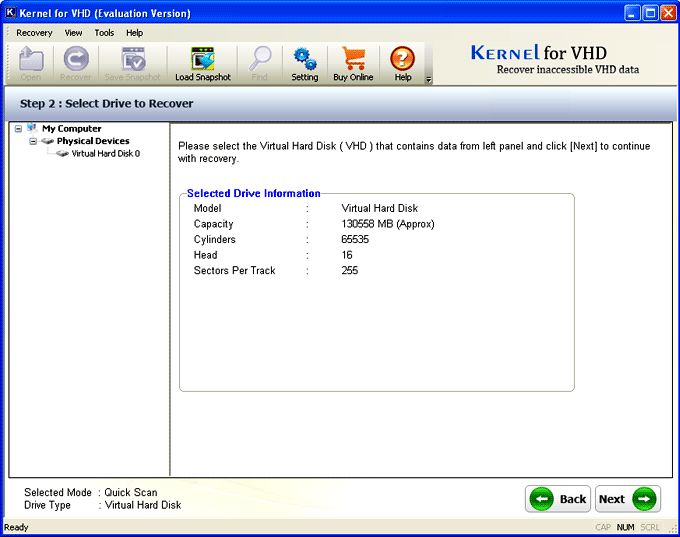The image size is (680, 537).
Task: Click the capacity value 130558 MB (Approx)
Action: (x=388, y=224)
